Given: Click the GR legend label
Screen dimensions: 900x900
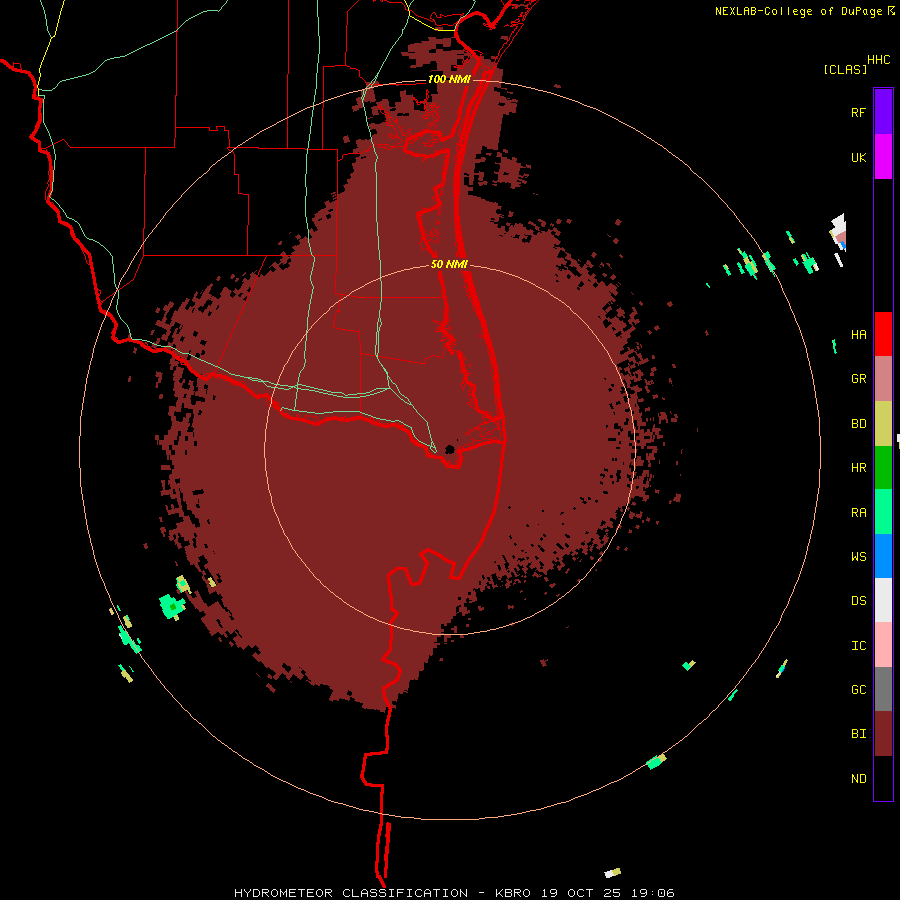Looking at the screenshot, I should point(858,379).
